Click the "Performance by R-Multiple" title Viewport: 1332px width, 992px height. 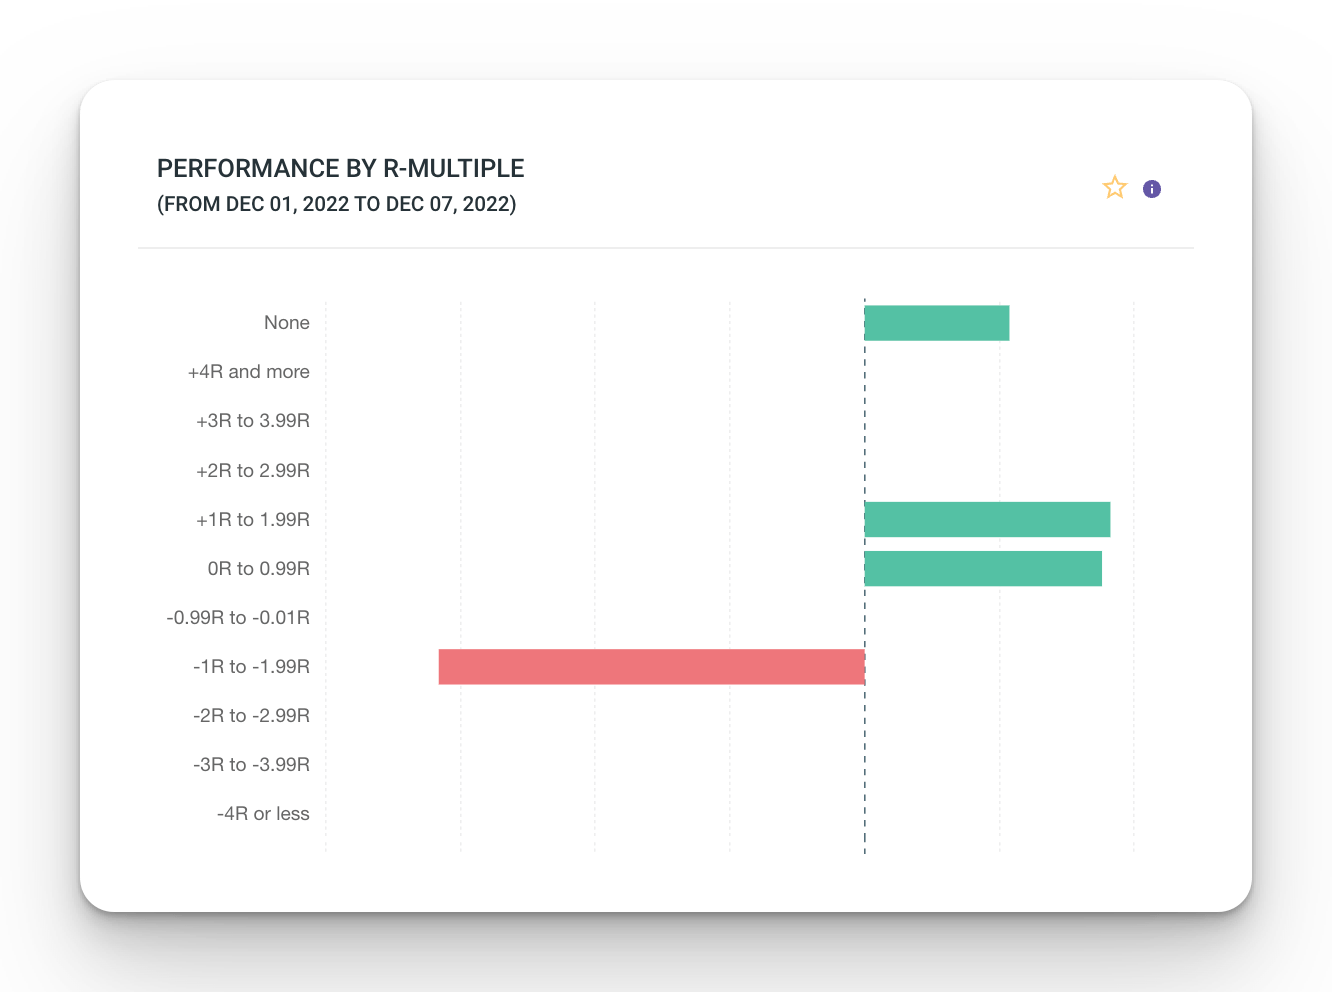pos(340,168)
